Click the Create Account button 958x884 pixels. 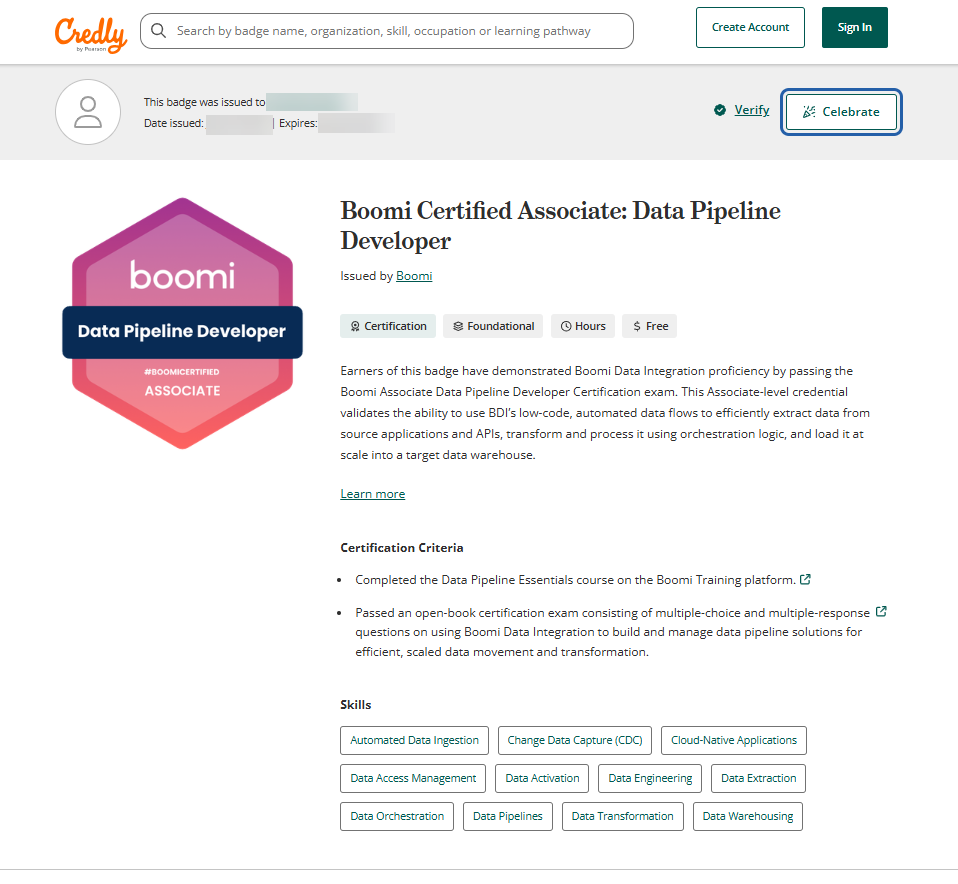(750, 27)
